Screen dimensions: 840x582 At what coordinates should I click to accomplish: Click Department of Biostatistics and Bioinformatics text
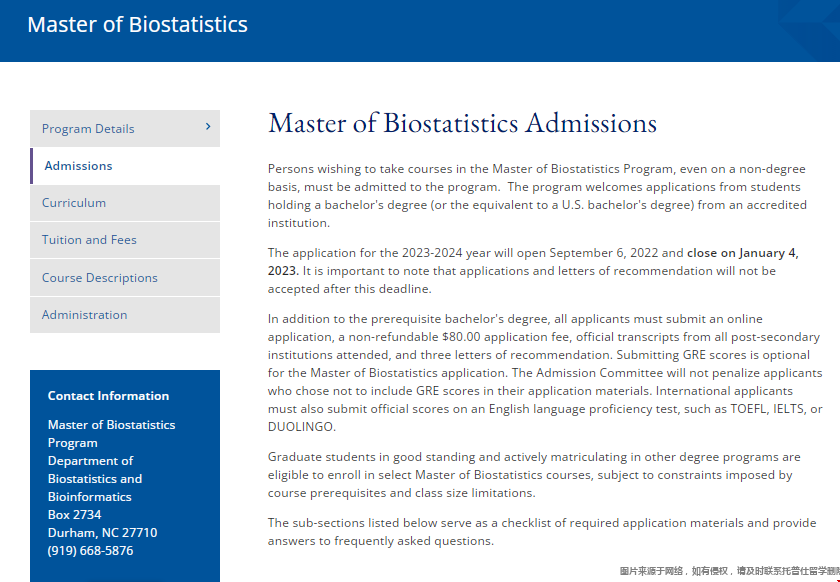click(95, 479)
